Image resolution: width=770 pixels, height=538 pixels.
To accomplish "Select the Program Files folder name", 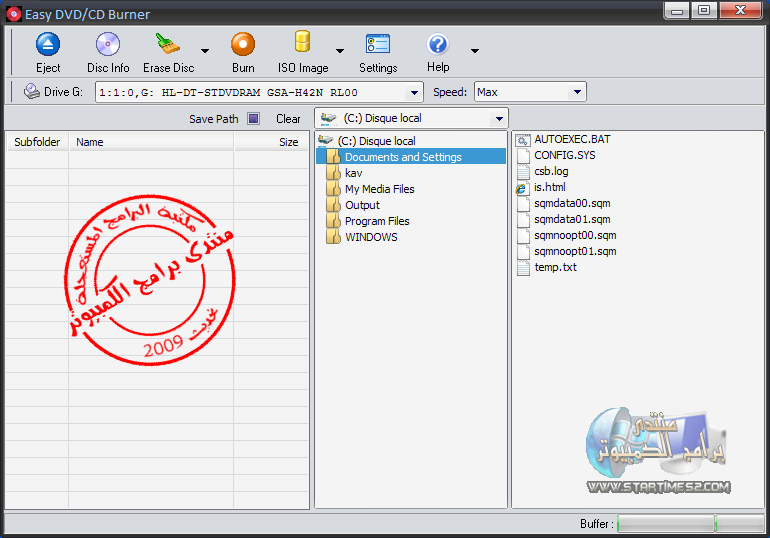I will (x=377, y=221).
